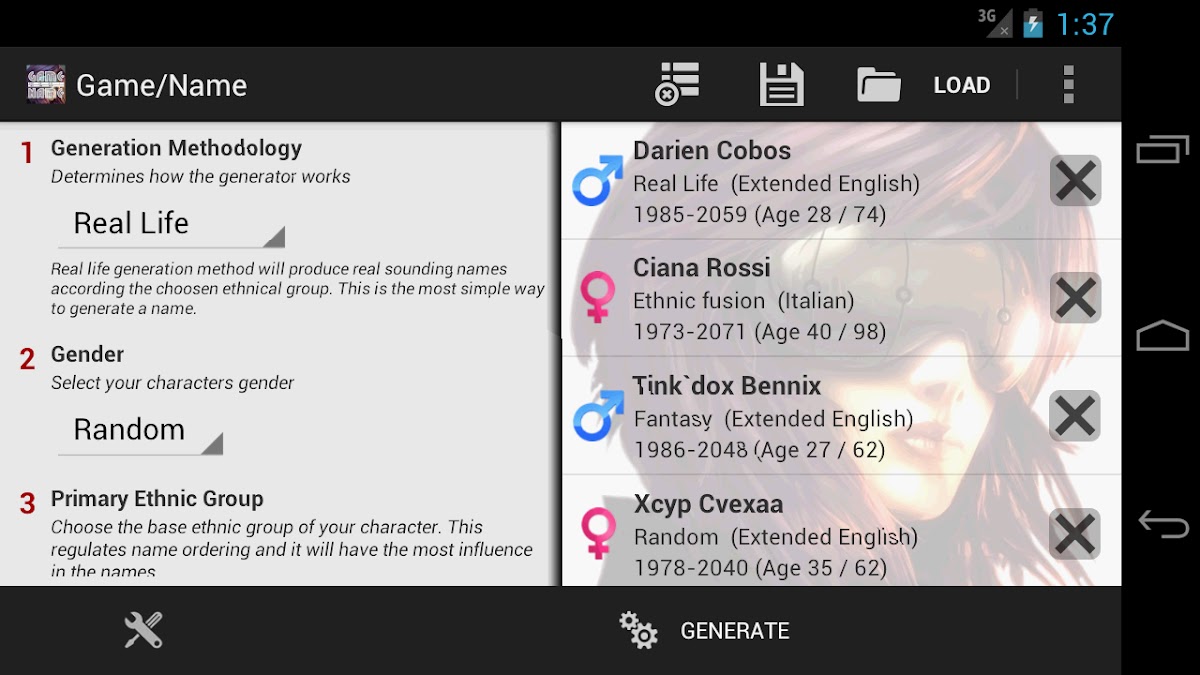Expand the Gender Random dropdown

click(140, 431)
